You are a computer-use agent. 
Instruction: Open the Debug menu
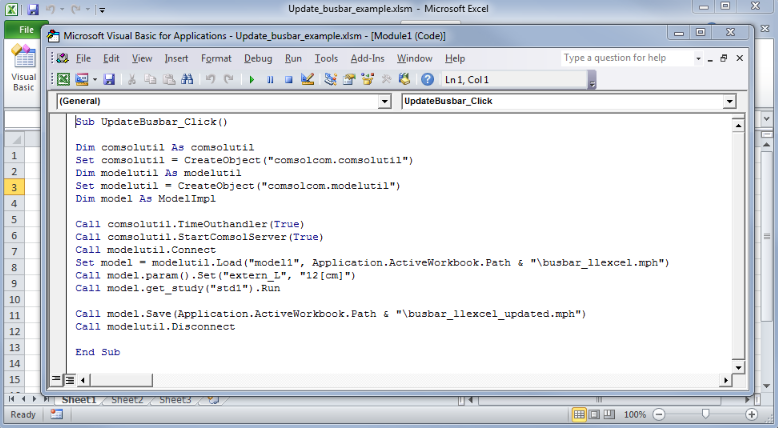point(258,58)
